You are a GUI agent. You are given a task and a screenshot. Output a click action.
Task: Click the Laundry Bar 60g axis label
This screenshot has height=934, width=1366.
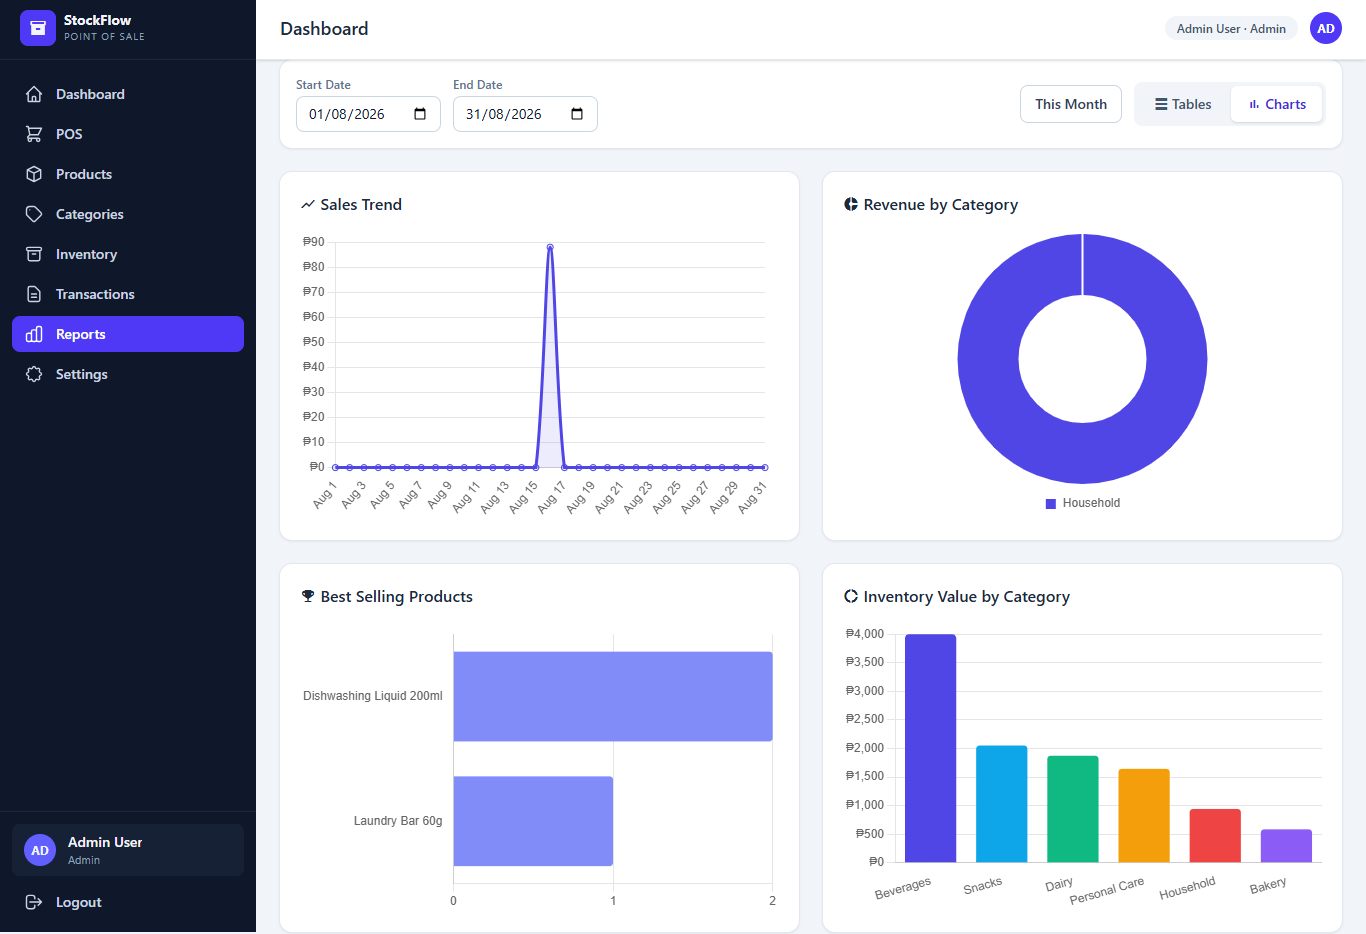coord(398,821)
